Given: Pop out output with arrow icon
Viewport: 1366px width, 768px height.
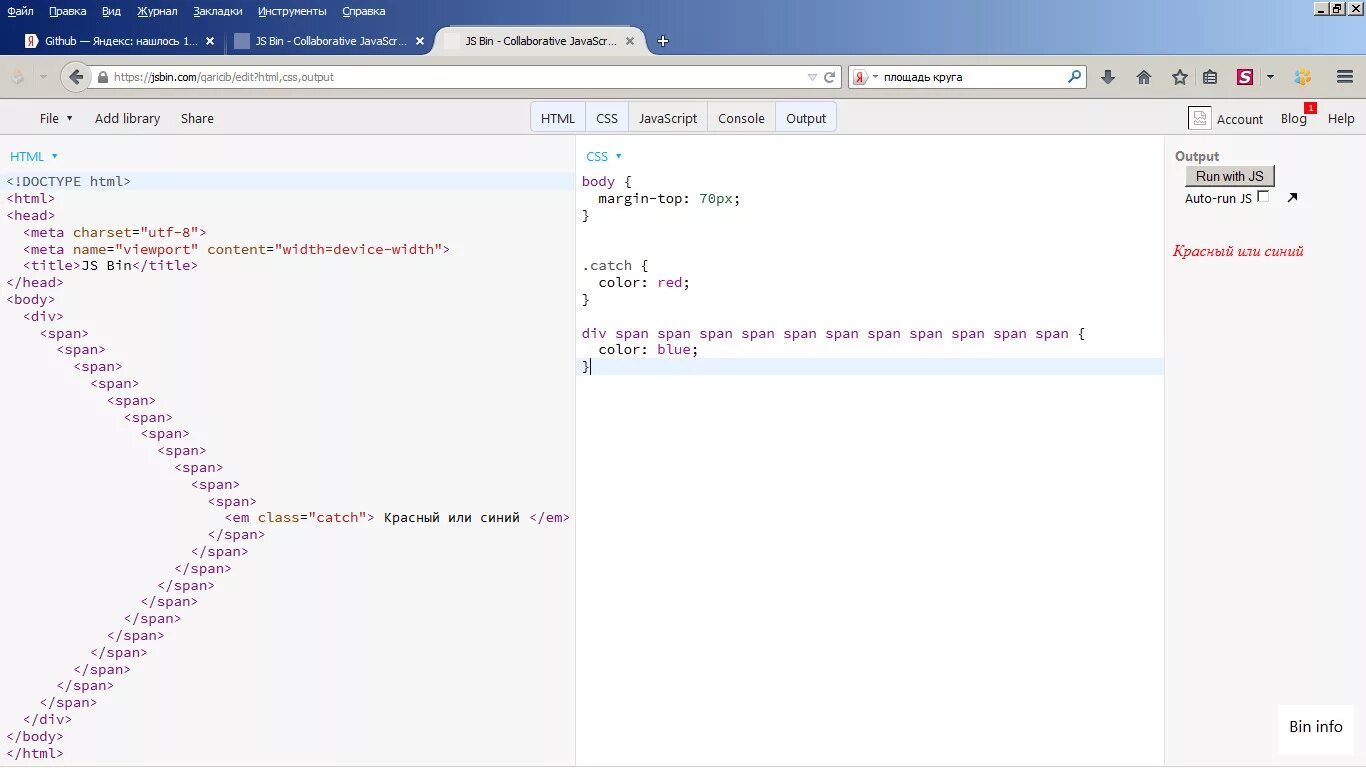Looking at the screenshot, I should pyautogui.click(x=1292, y=198).
